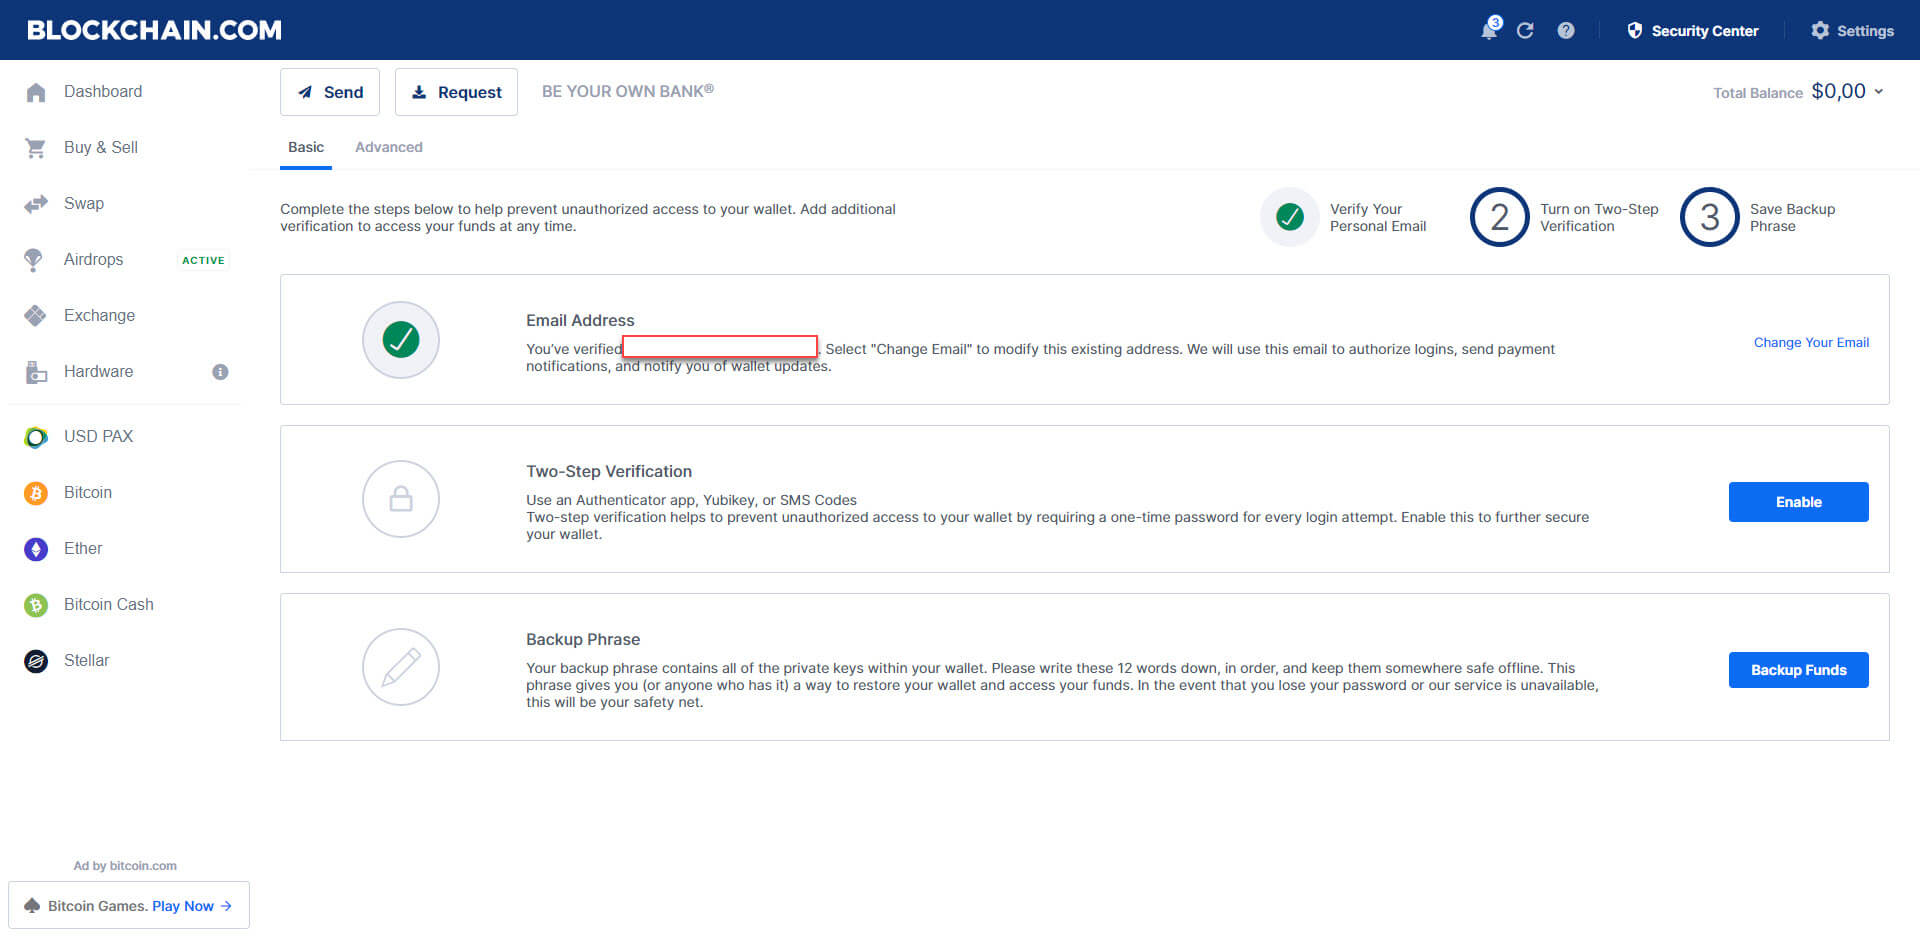The image size is (1920, 937).
Task: Click the Request button
Action: [456, 92]
